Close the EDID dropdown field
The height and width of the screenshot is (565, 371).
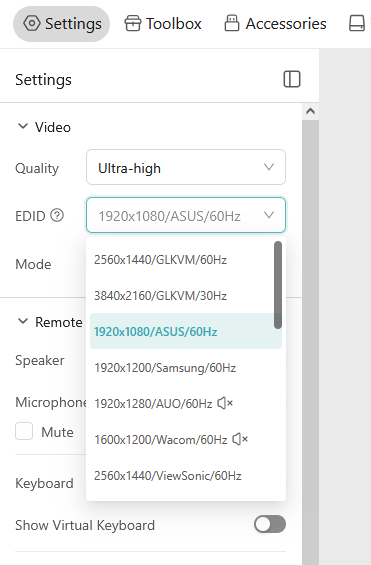pyautogui.click(x=186, y=215)
